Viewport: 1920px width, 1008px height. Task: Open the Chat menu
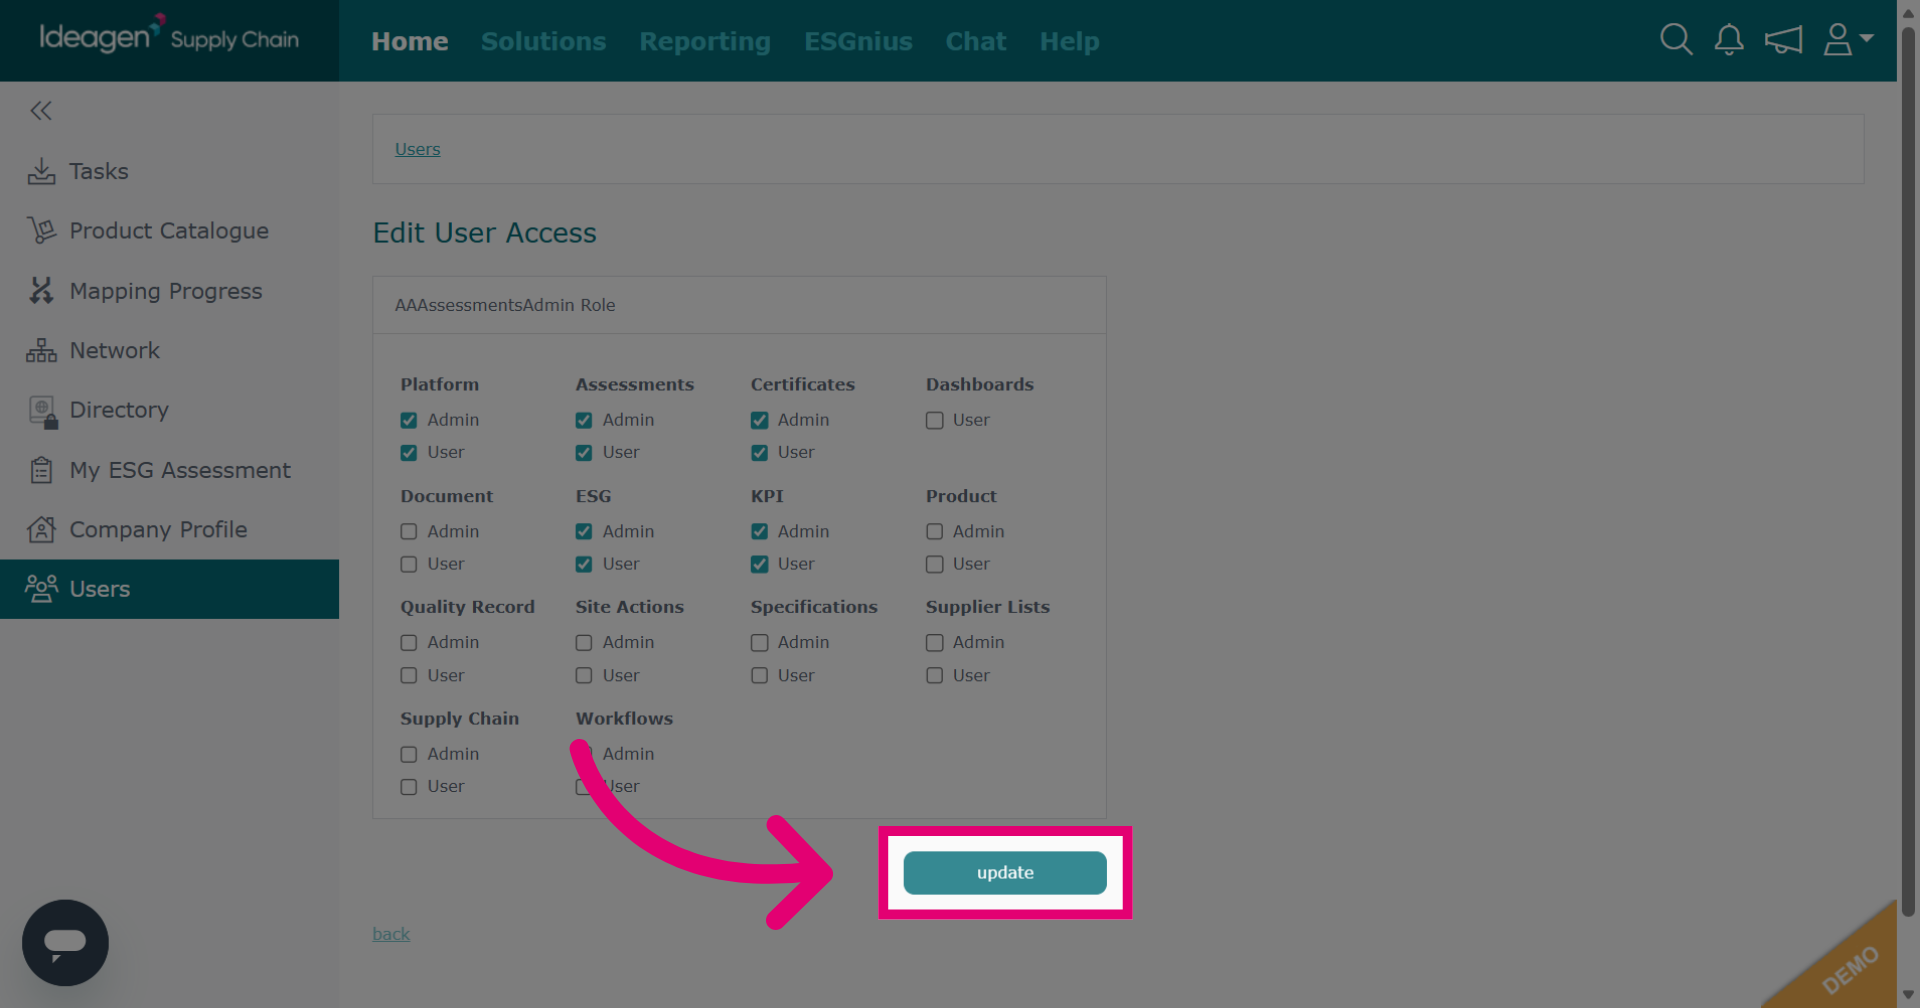(976, 41)
